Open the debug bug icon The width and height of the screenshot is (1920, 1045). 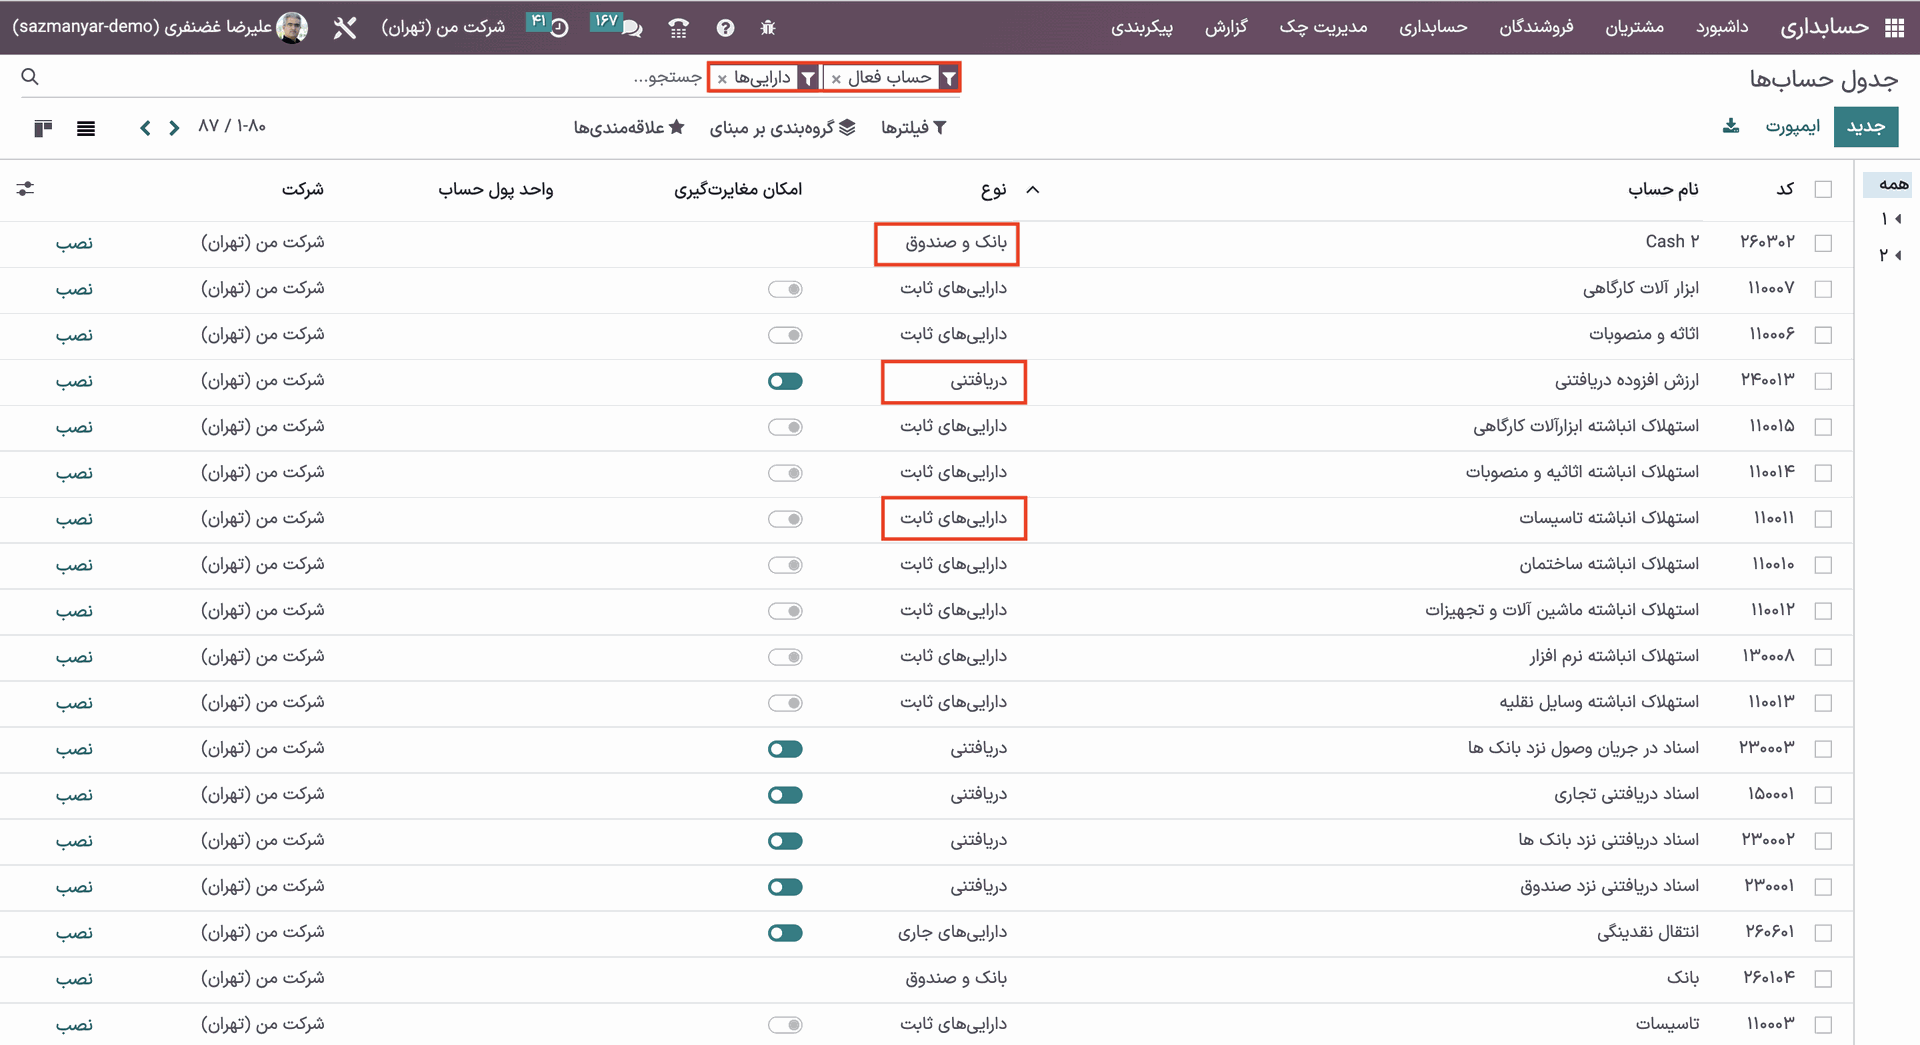tap(768, 28)
